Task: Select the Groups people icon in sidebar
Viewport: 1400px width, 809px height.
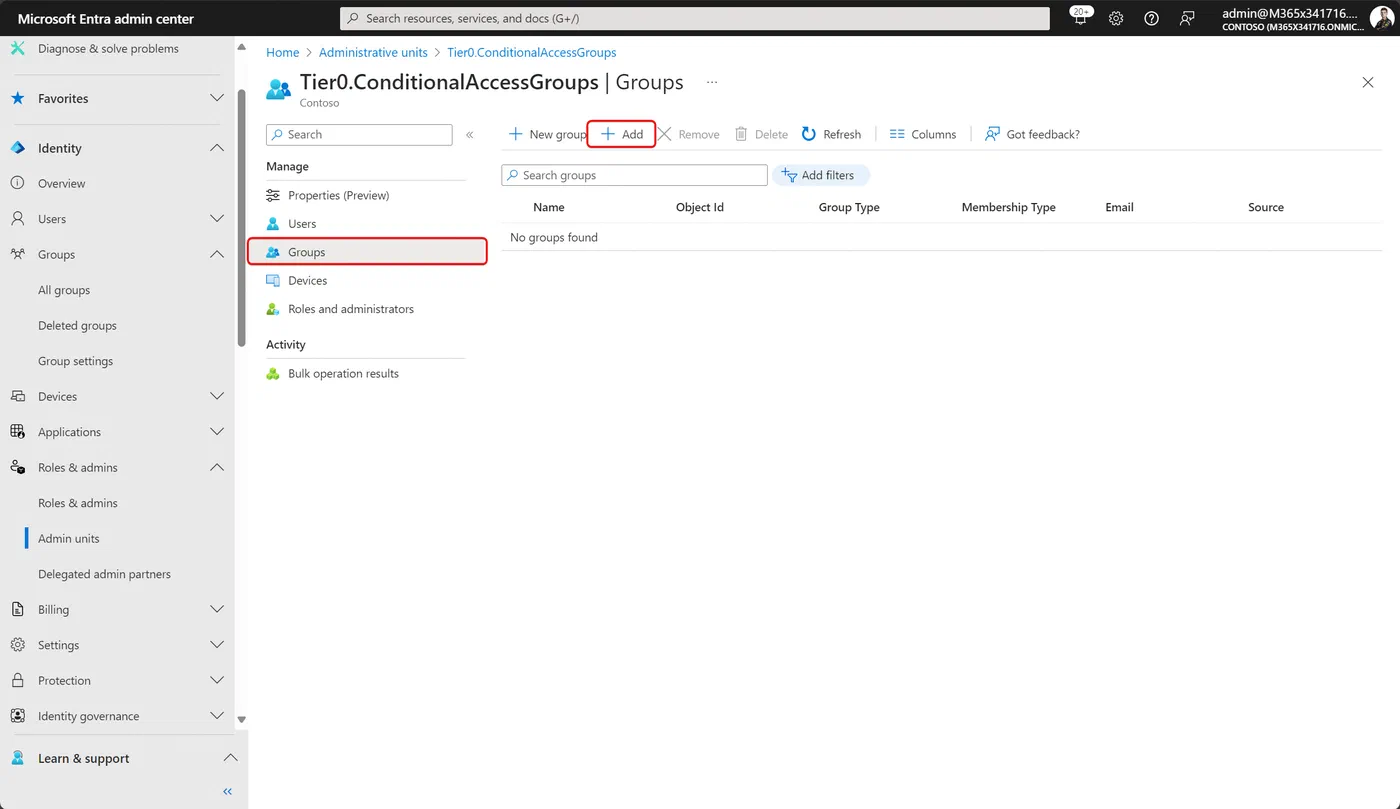Action: tap(17, 254)
